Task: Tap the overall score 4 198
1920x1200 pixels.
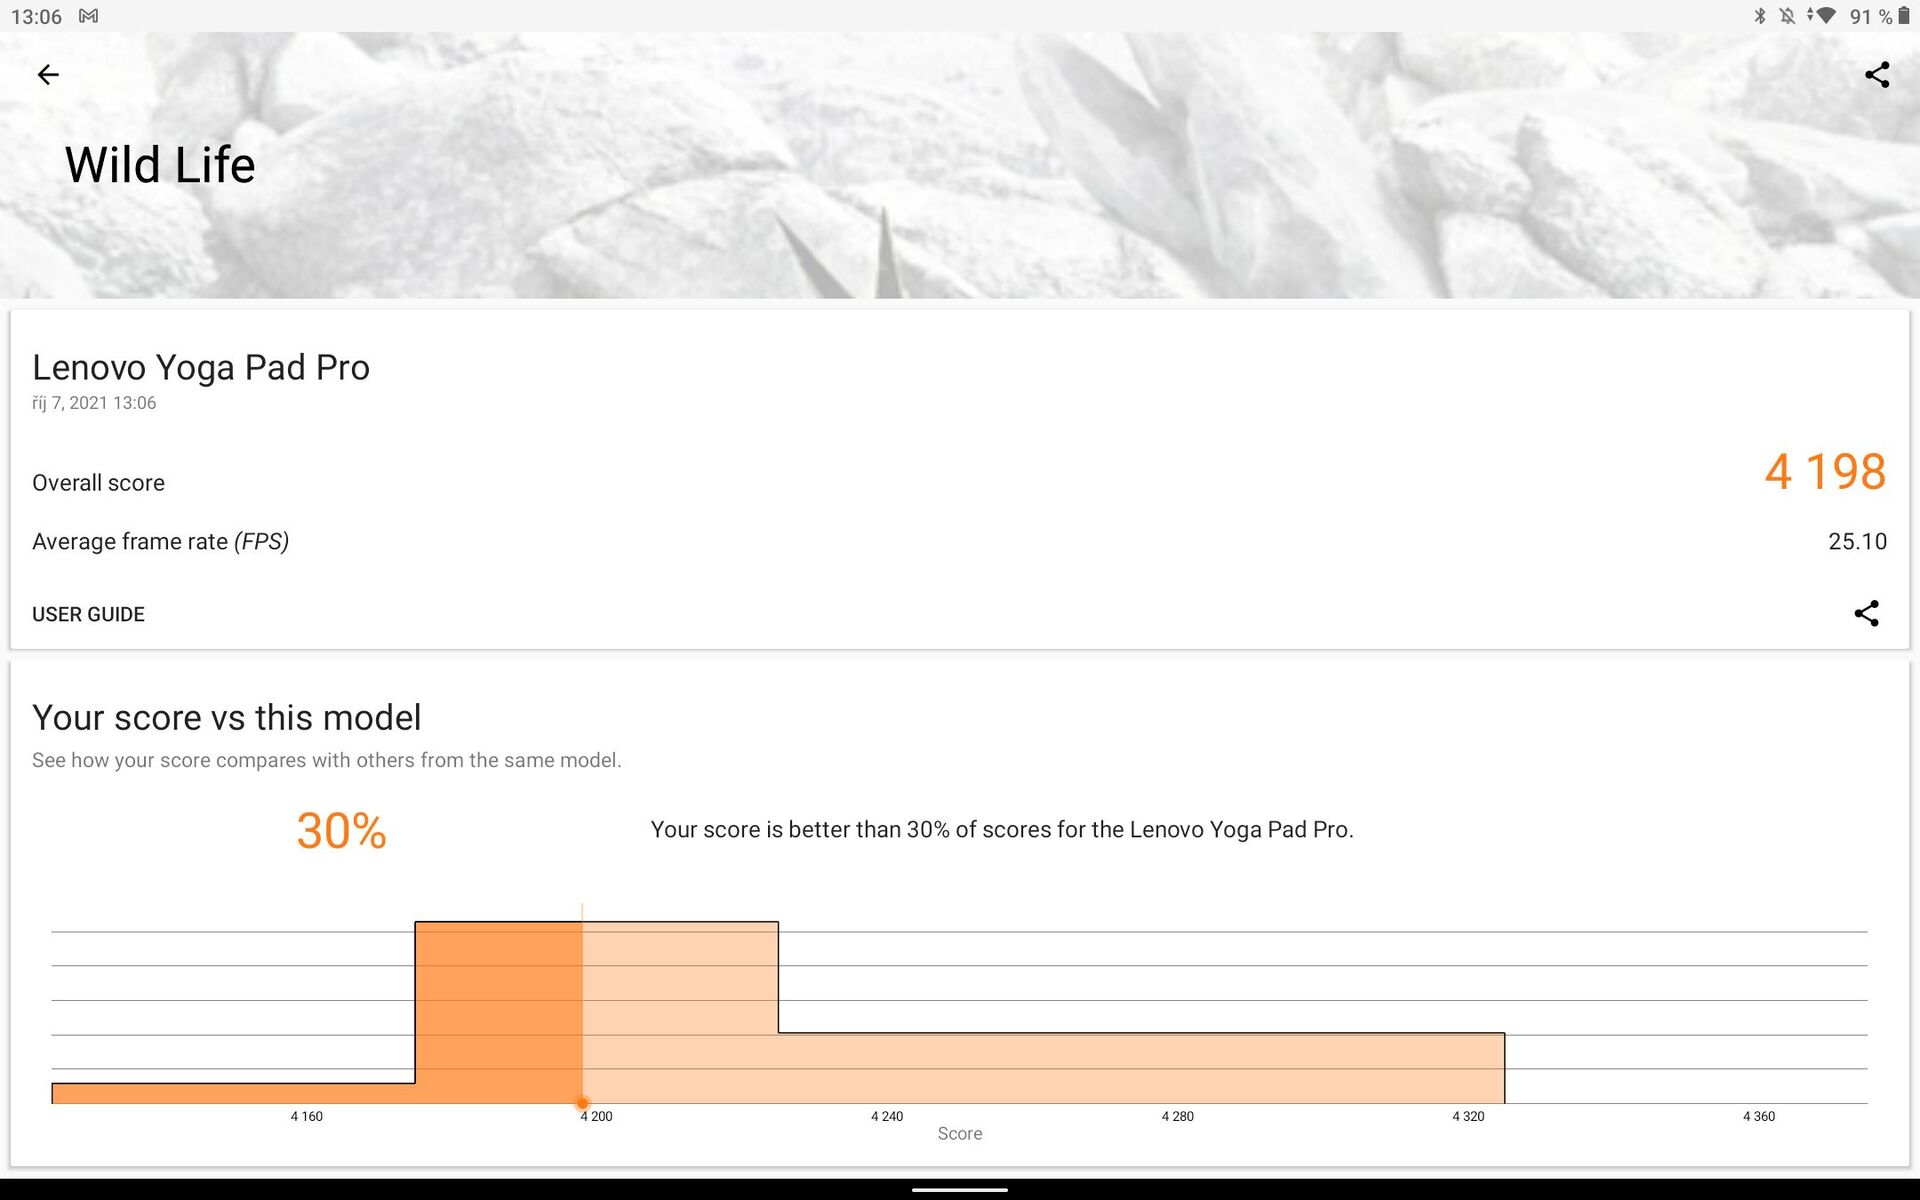Action: tap(1824, 472)
